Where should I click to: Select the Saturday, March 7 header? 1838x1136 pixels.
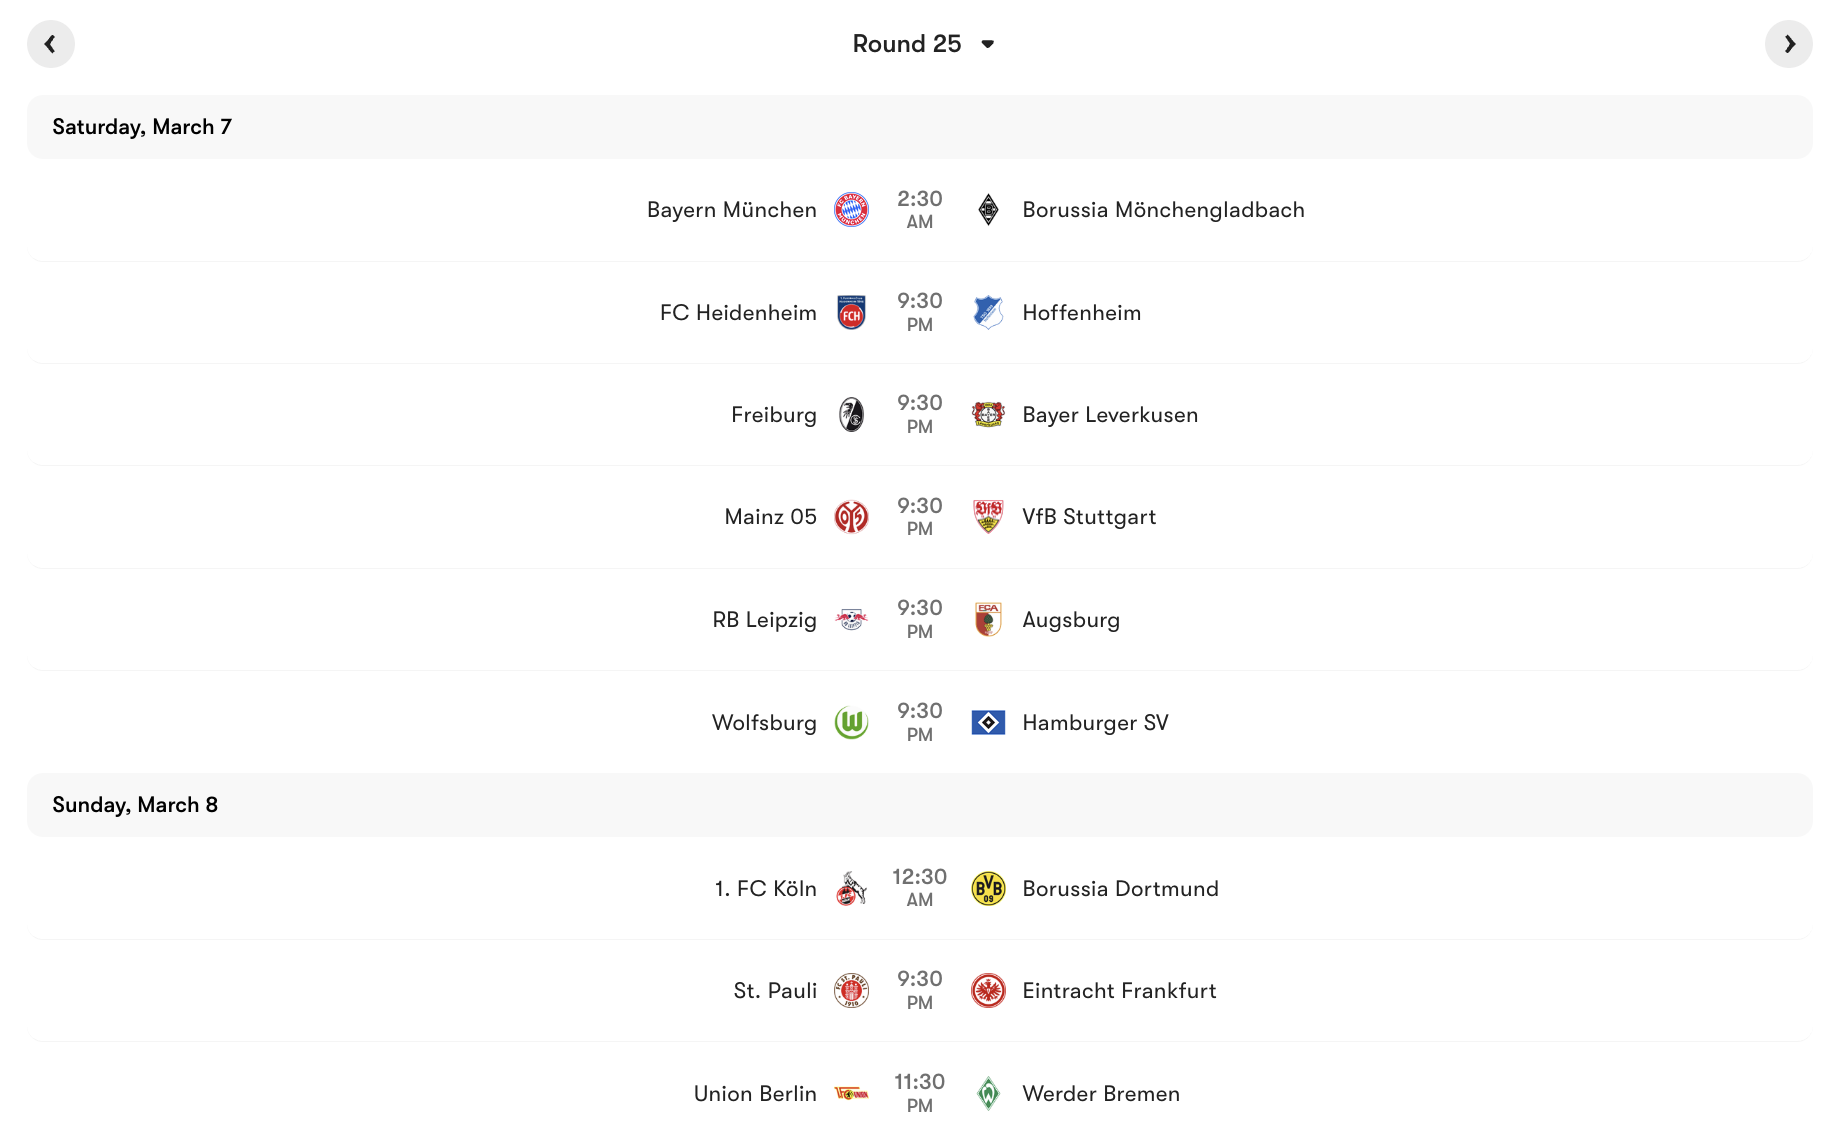141,126
